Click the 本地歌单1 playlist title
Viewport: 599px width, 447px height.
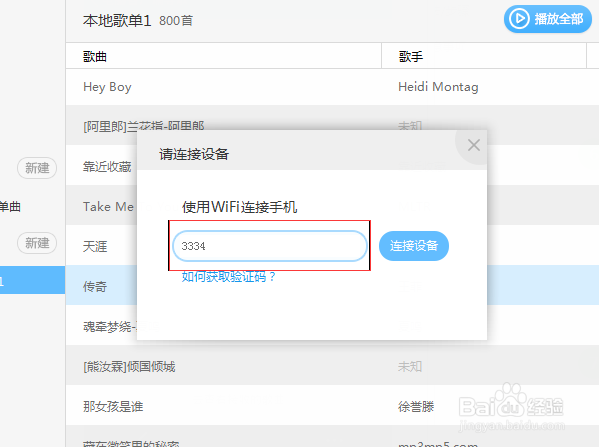coord(117,21)
